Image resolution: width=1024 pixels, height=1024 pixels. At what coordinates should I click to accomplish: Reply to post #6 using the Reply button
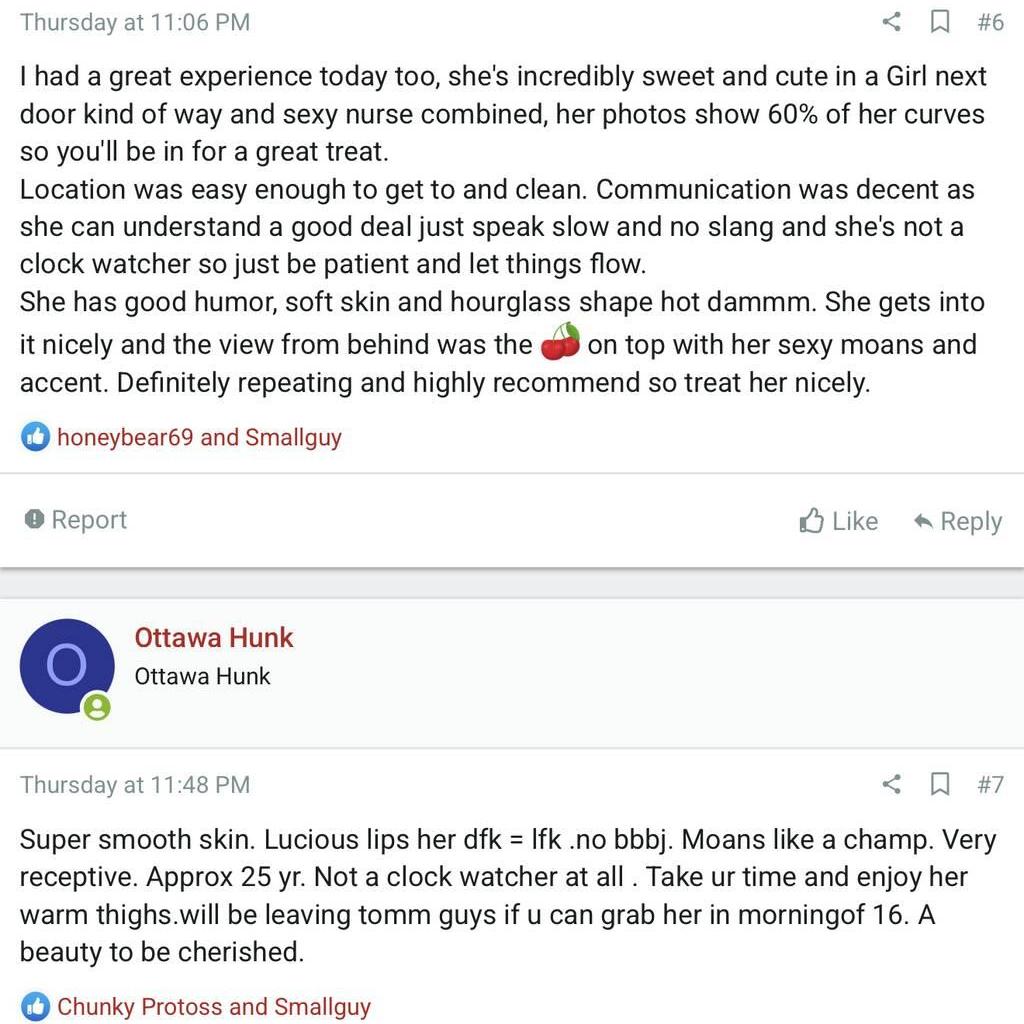tap(957, 521)
